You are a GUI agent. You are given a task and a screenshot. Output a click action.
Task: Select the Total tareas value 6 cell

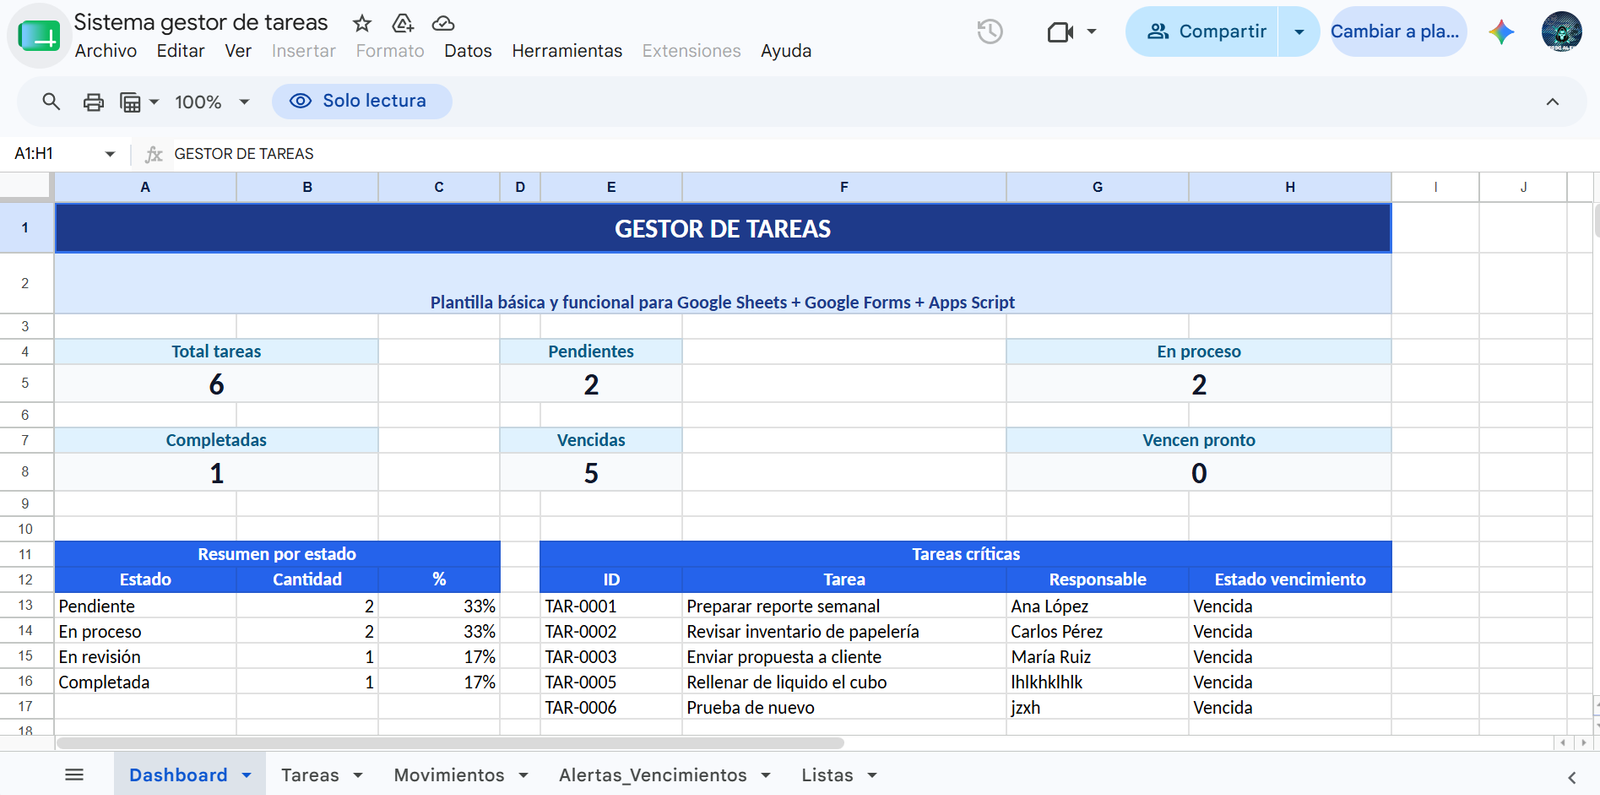[x=216, y=384]
